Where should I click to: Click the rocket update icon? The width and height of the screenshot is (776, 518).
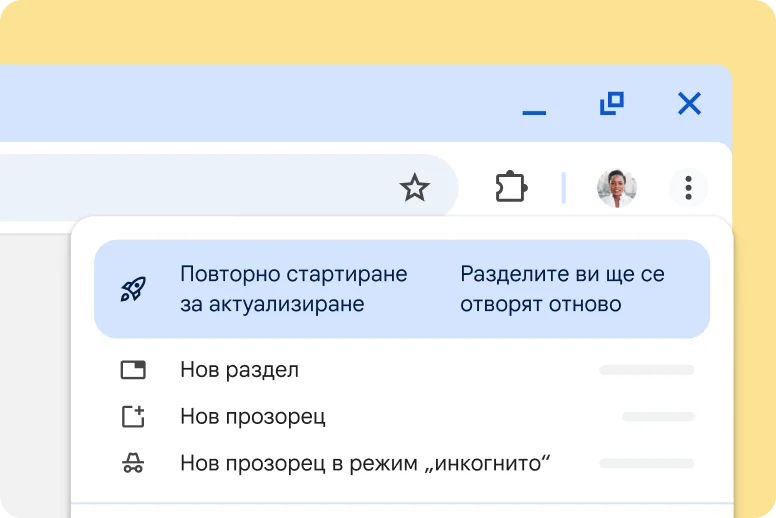(133, 289)
